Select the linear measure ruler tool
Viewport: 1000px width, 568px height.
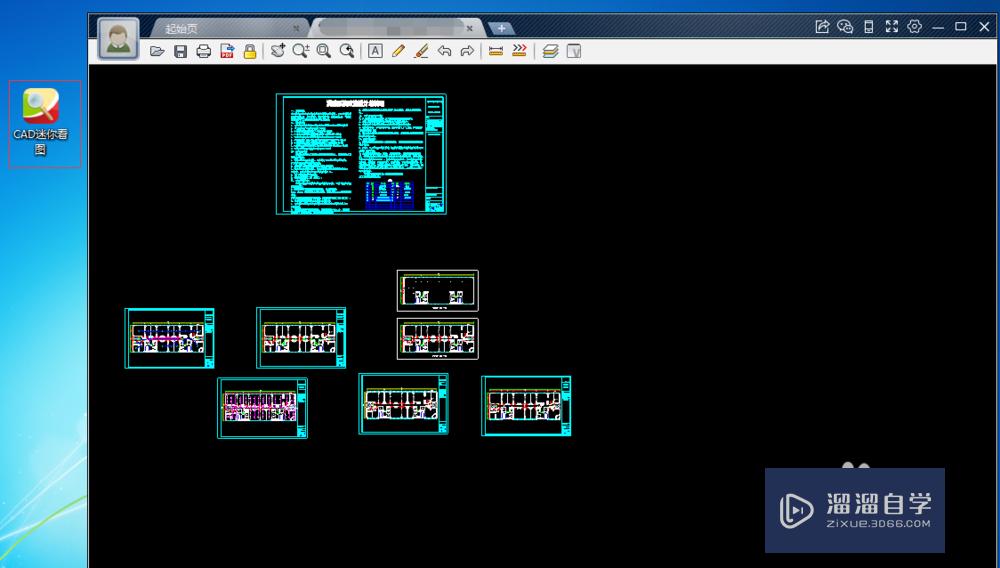pyautogui.click(x=496, y=51)
